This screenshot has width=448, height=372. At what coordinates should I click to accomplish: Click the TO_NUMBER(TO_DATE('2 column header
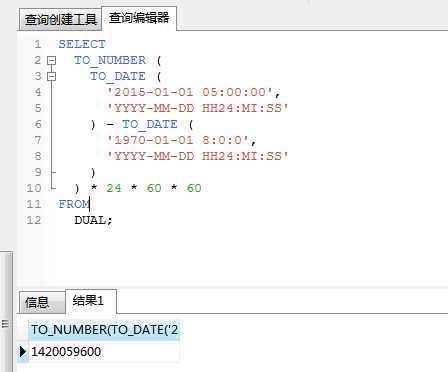104,330
